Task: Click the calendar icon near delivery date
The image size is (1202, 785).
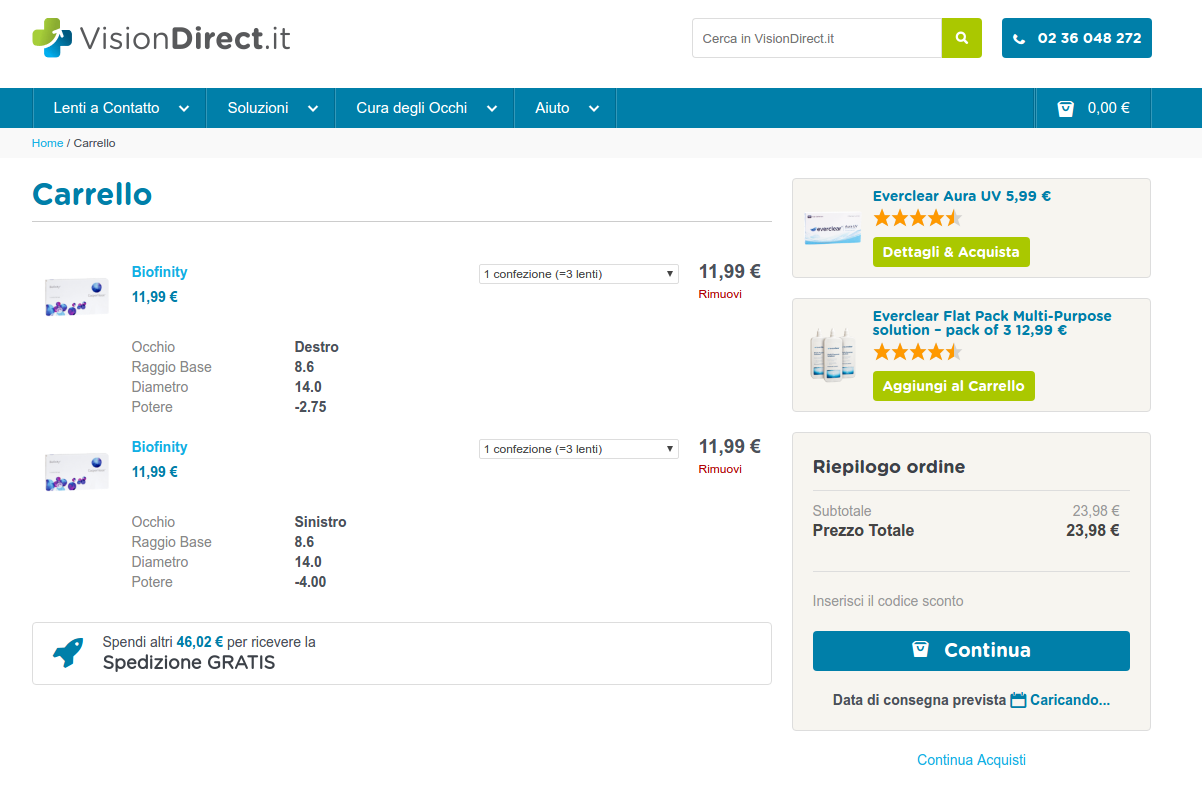Action: click(x=1018, y=700)
